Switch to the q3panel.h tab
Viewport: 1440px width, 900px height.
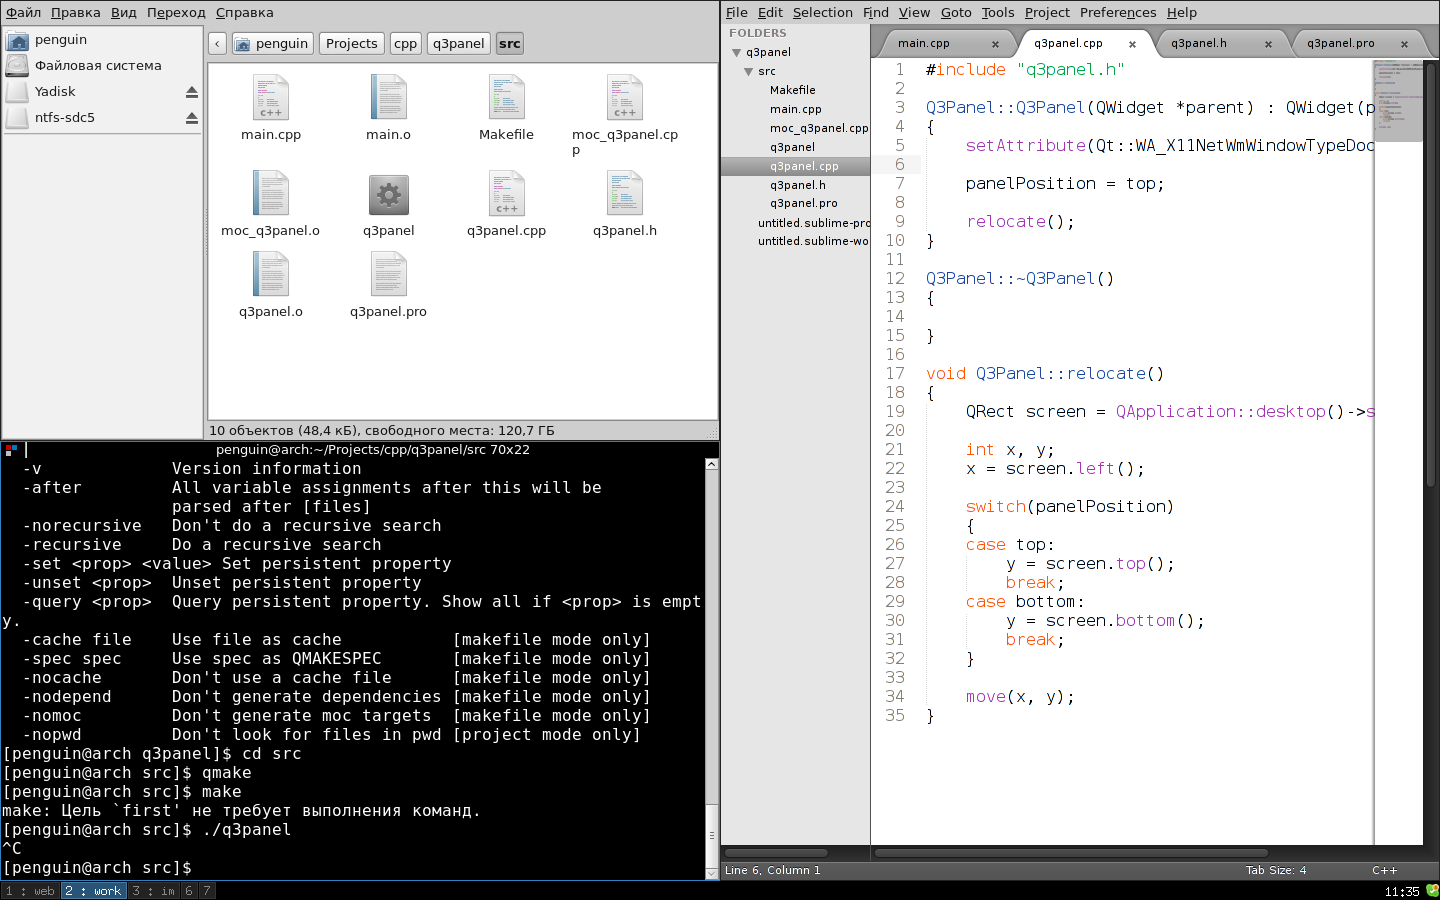pos(1198,44)
